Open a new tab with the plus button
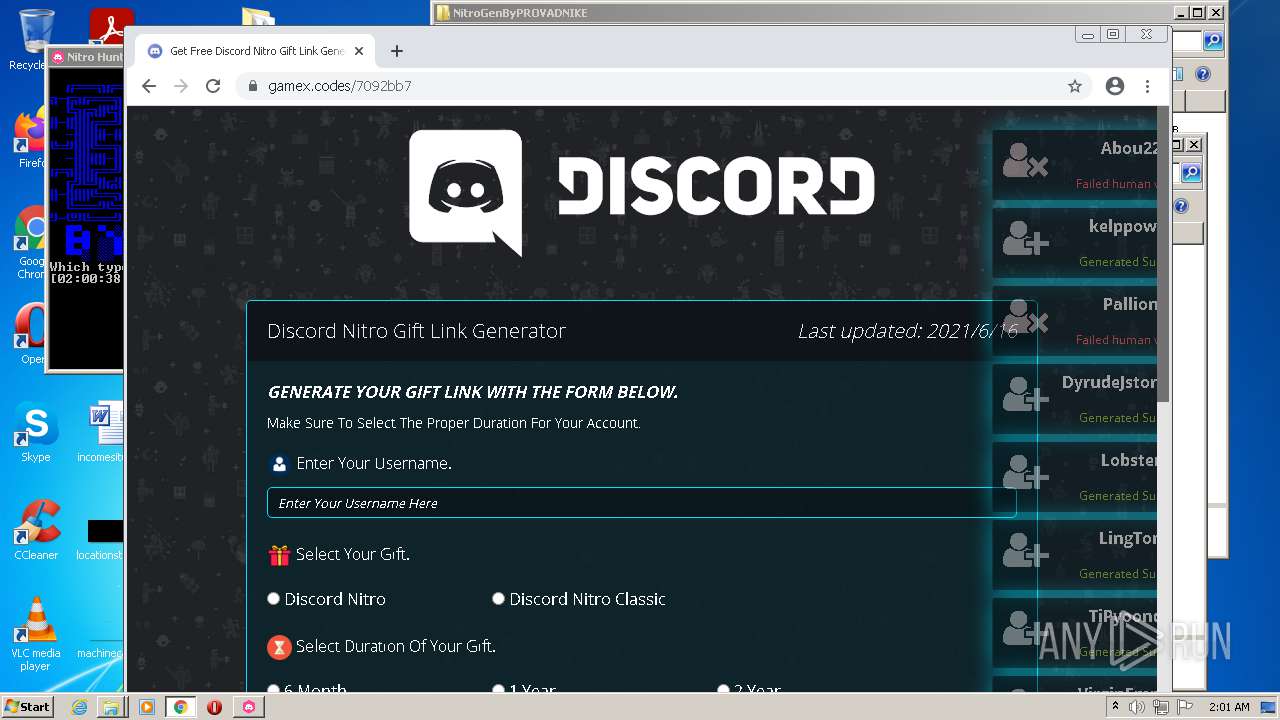 click(397, 51)
